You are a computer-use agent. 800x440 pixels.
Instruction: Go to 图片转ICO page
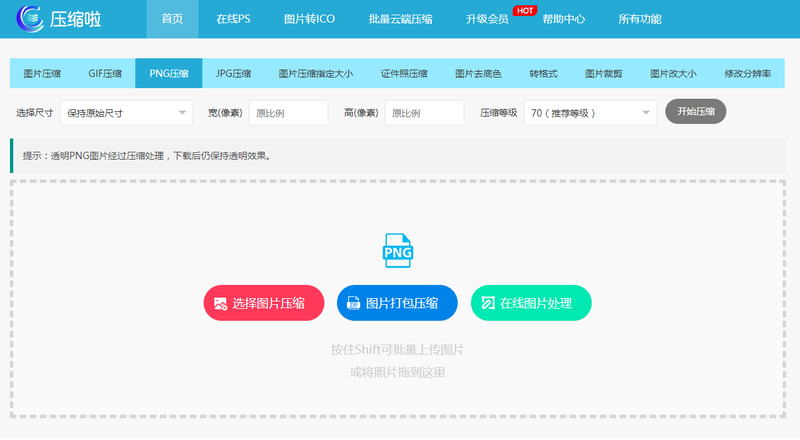click(x=309, y=19)
